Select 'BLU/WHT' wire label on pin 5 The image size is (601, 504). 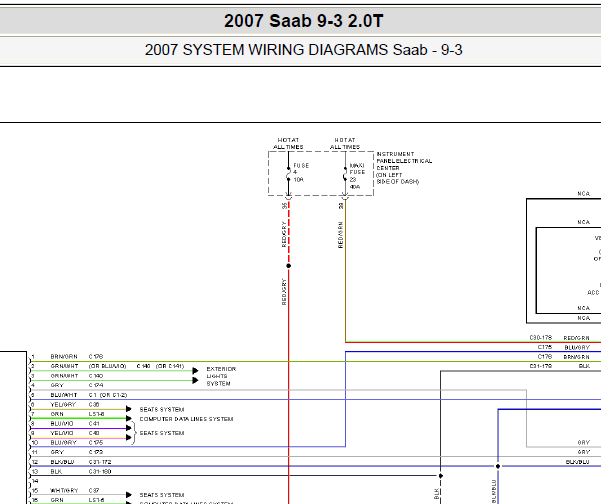coord(64,395)
